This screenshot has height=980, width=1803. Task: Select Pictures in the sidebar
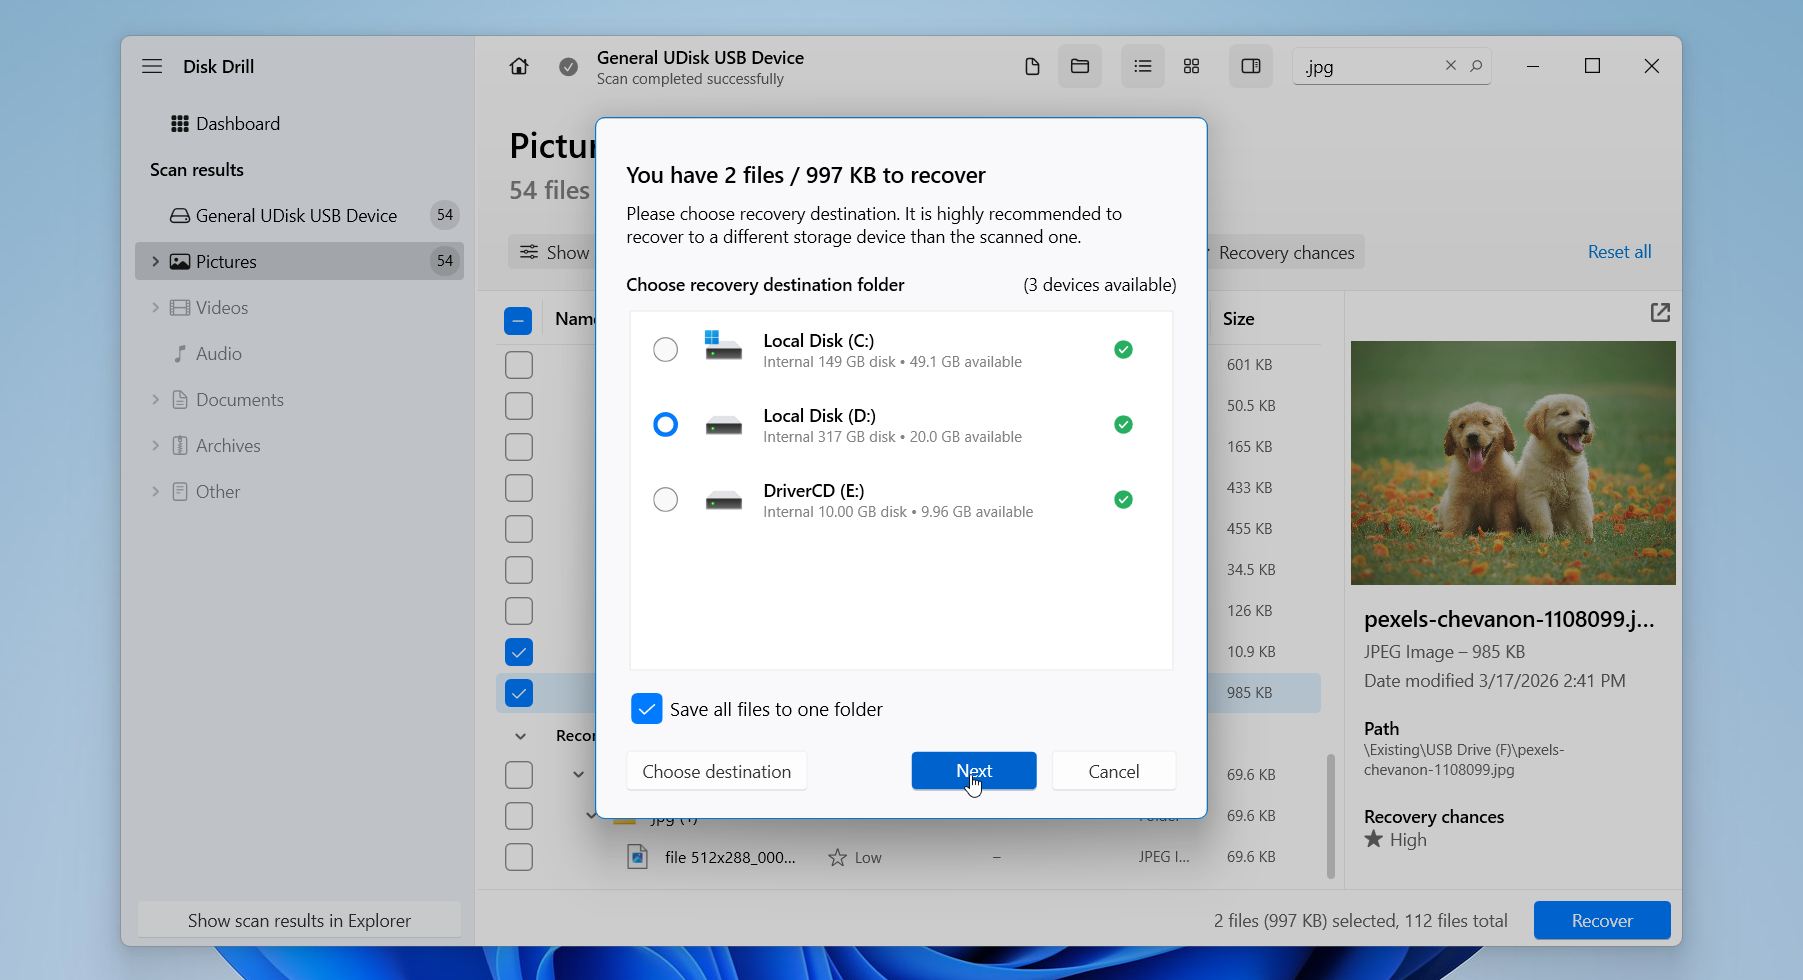pyautogui.click(x=226, y=261)
